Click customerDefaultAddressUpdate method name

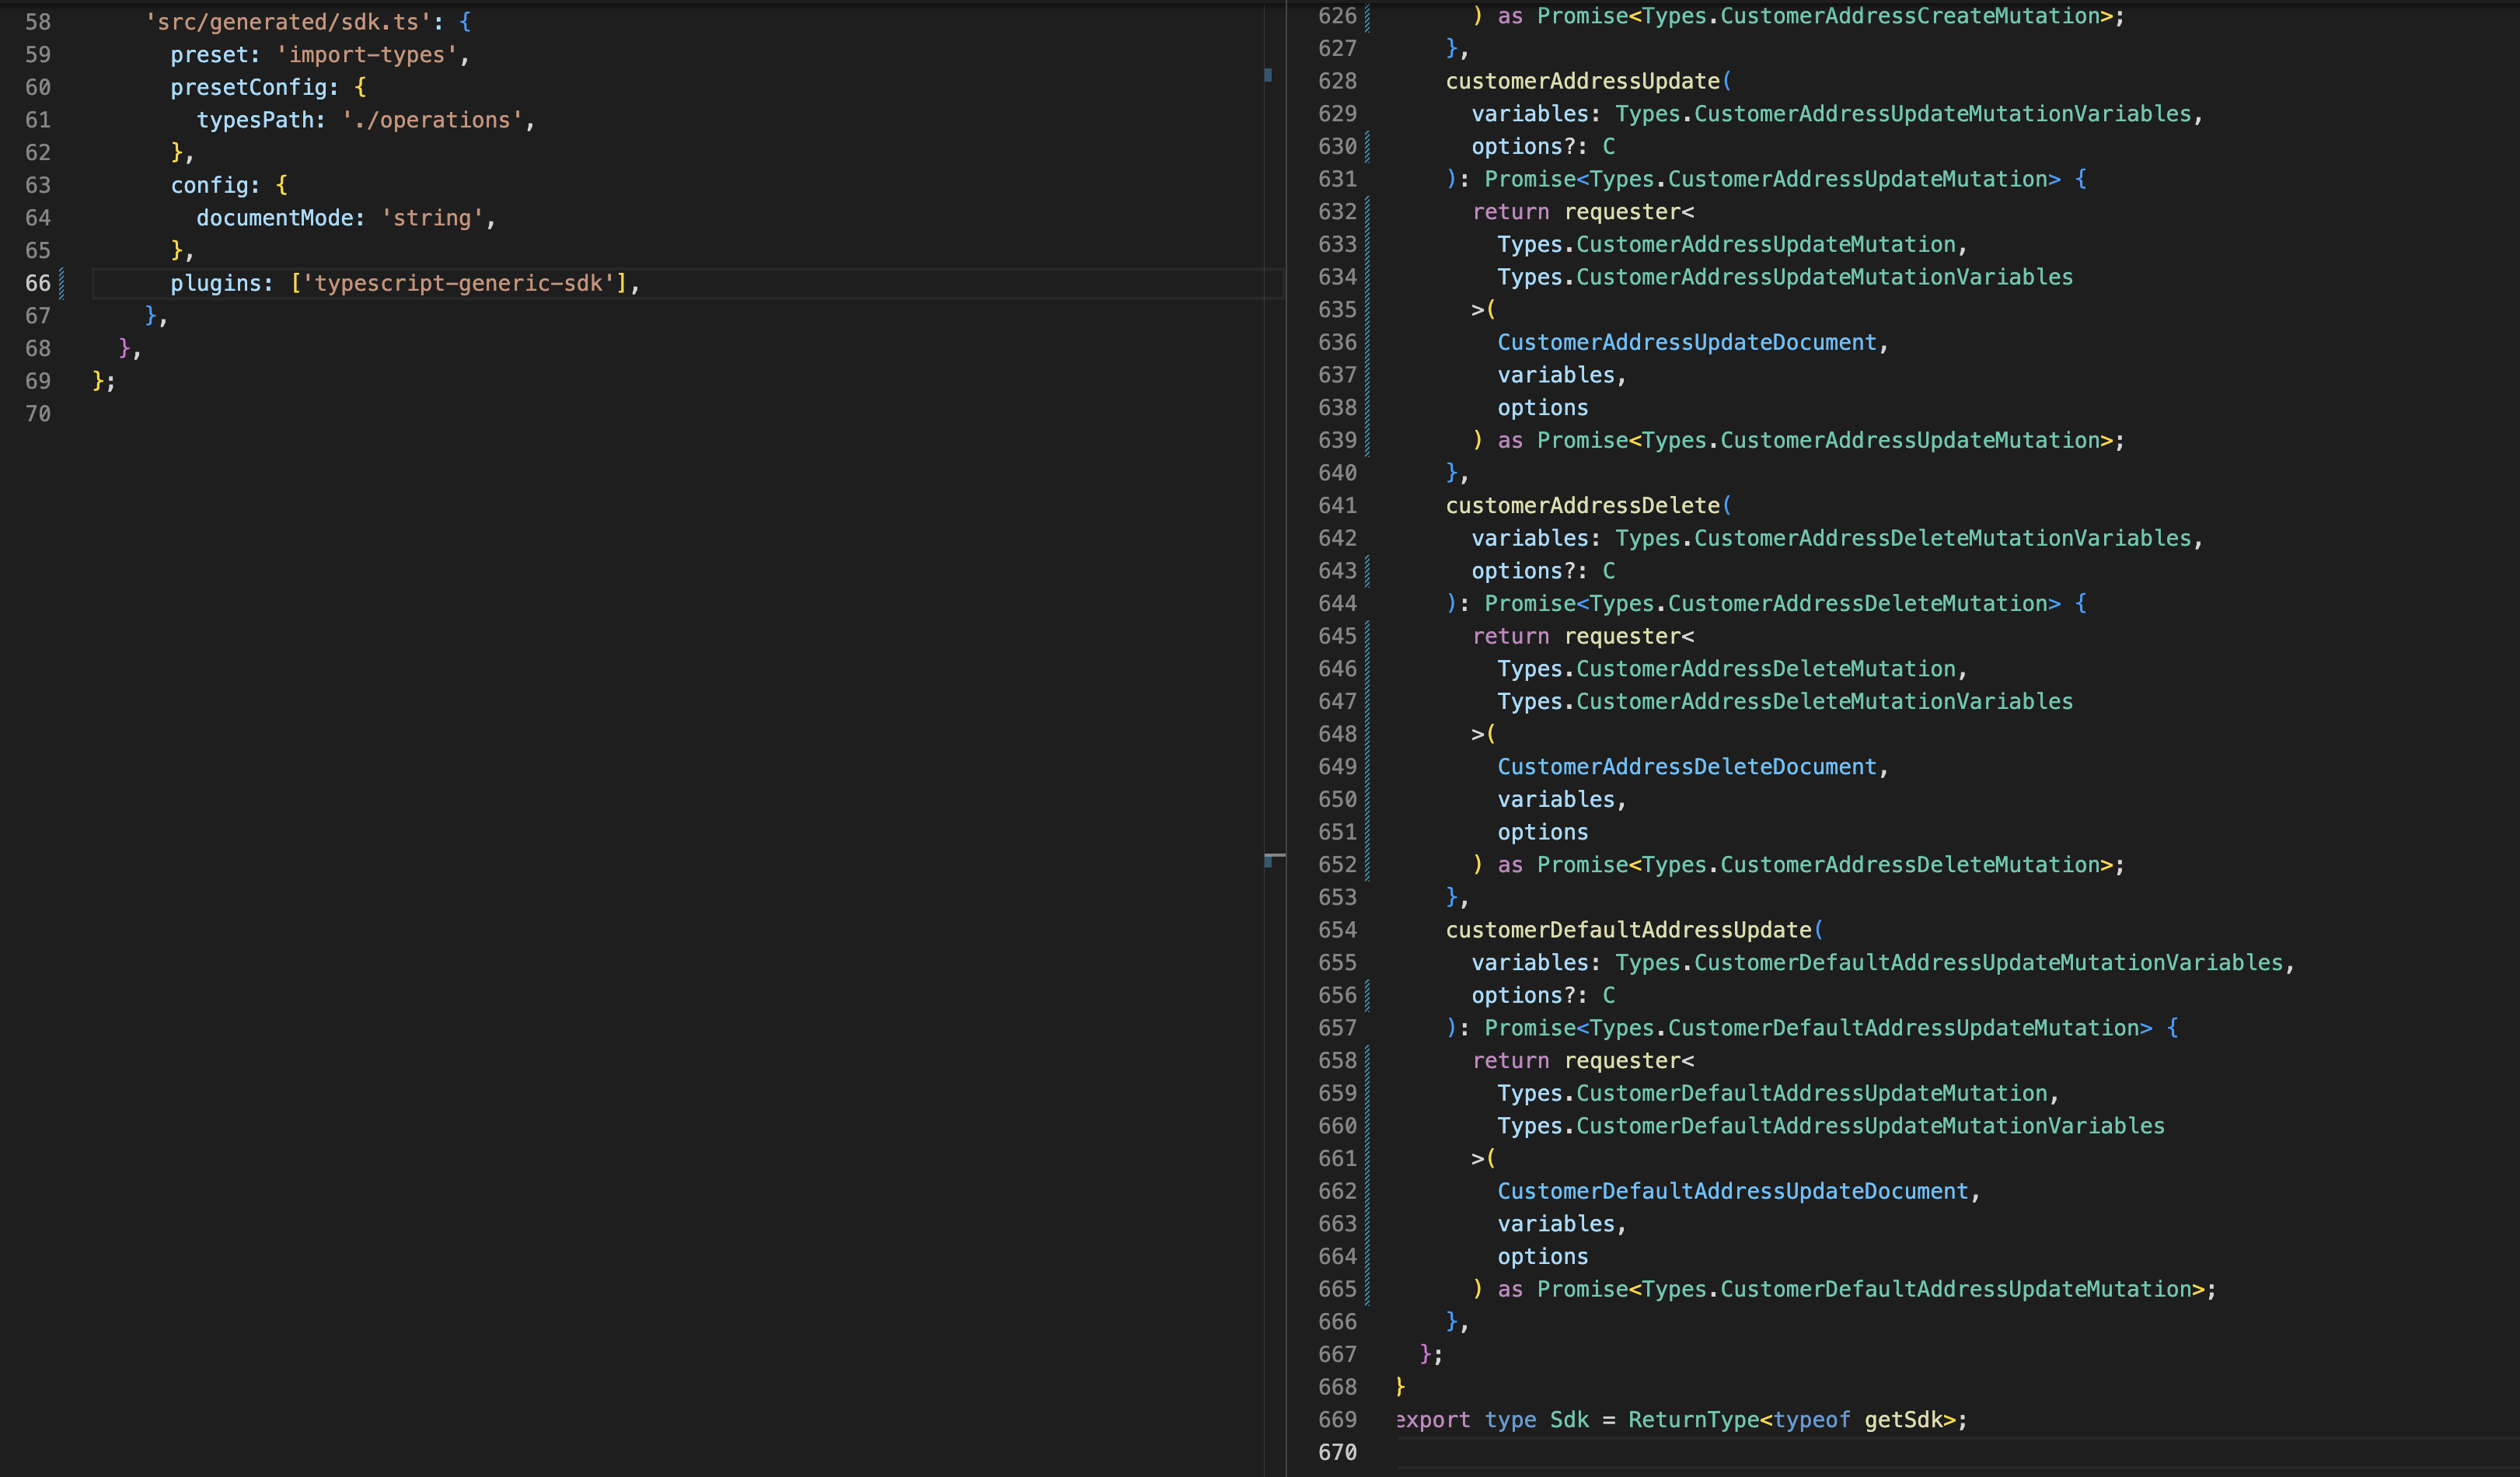click(x=1628, y=930)
